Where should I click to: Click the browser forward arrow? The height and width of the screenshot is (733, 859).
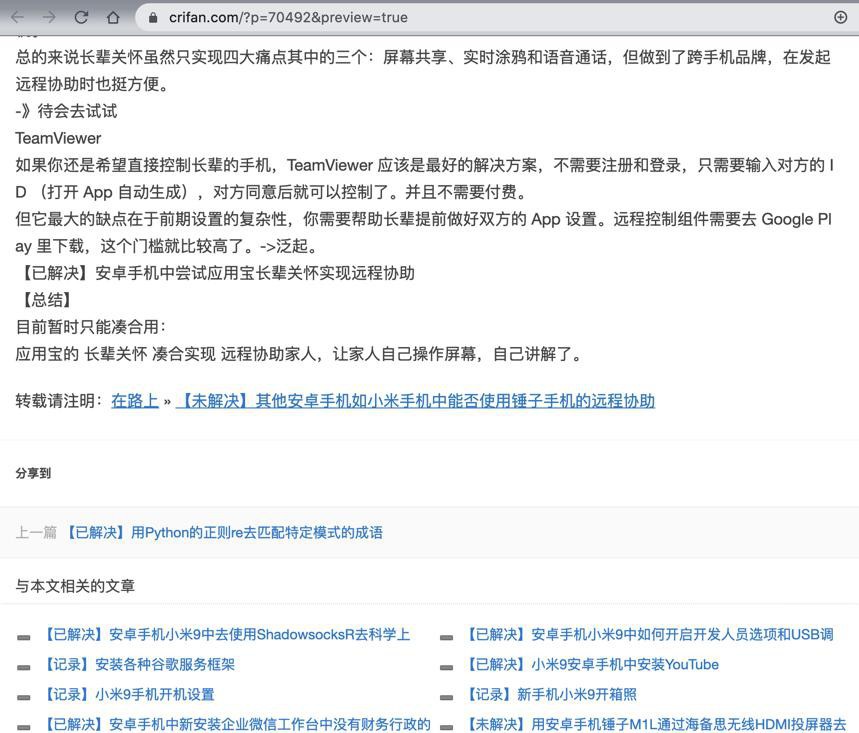pos(49,18)
